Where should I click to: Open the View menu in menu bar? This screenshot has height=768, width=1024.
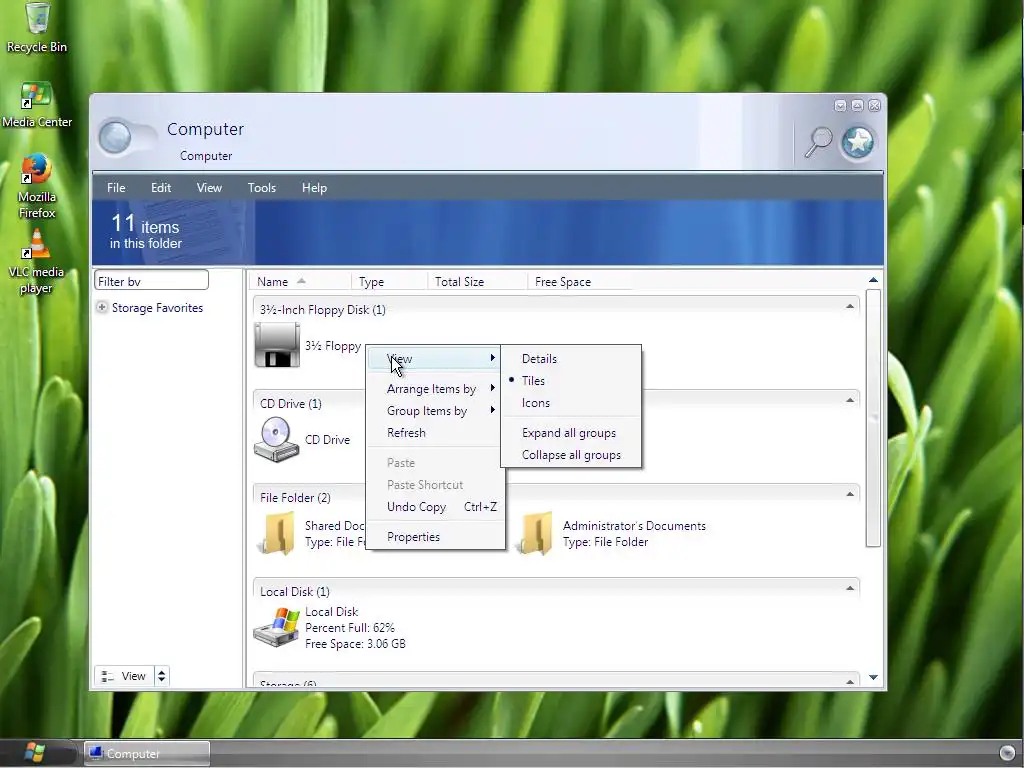pyautogui.click(x=209, y=188)
